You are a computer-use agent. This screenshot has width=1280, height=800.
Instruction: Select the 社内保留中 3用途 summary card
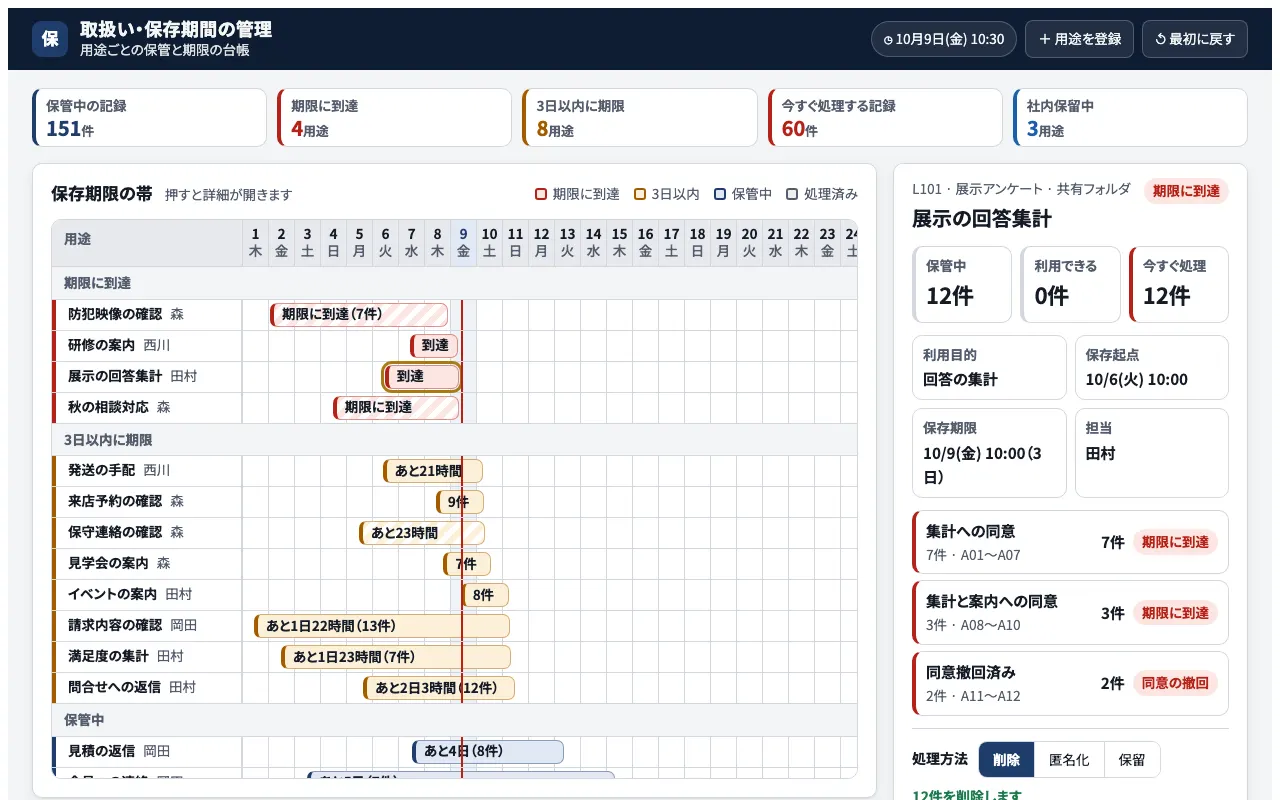click(x=1130, y=118)
